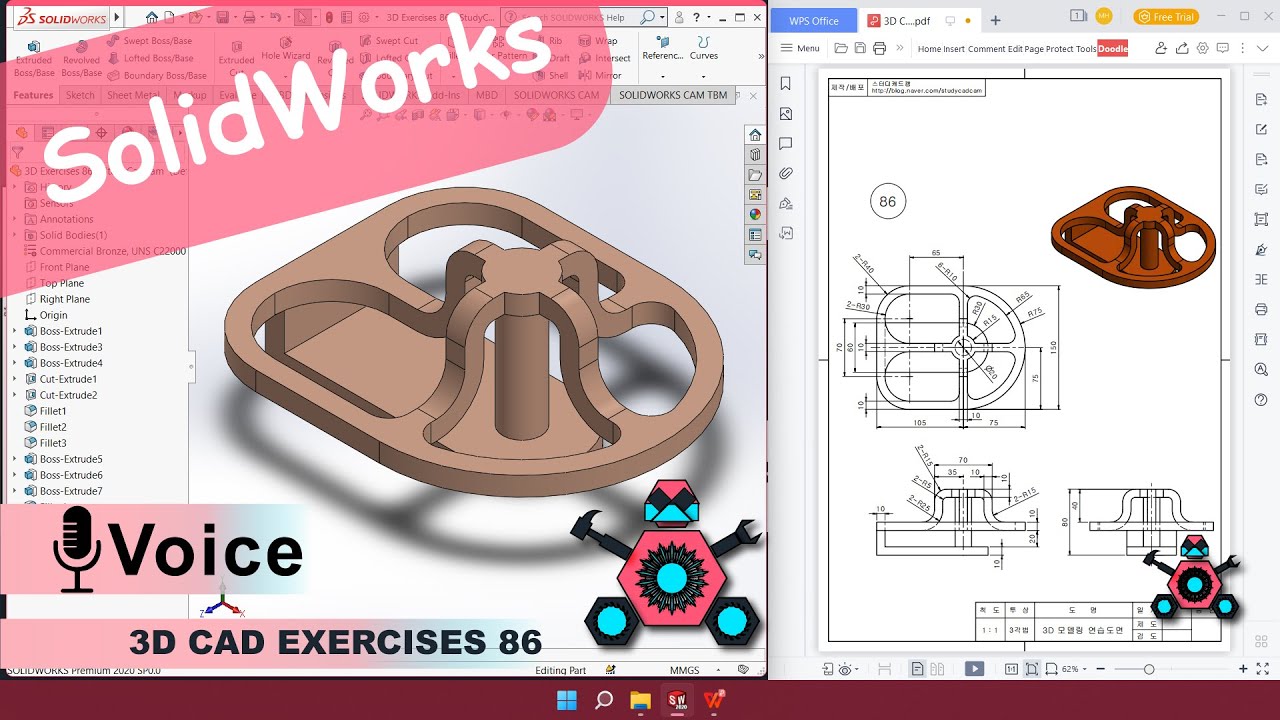Expand Cut-Extrude2 in the feature tree

click(14, 395)
